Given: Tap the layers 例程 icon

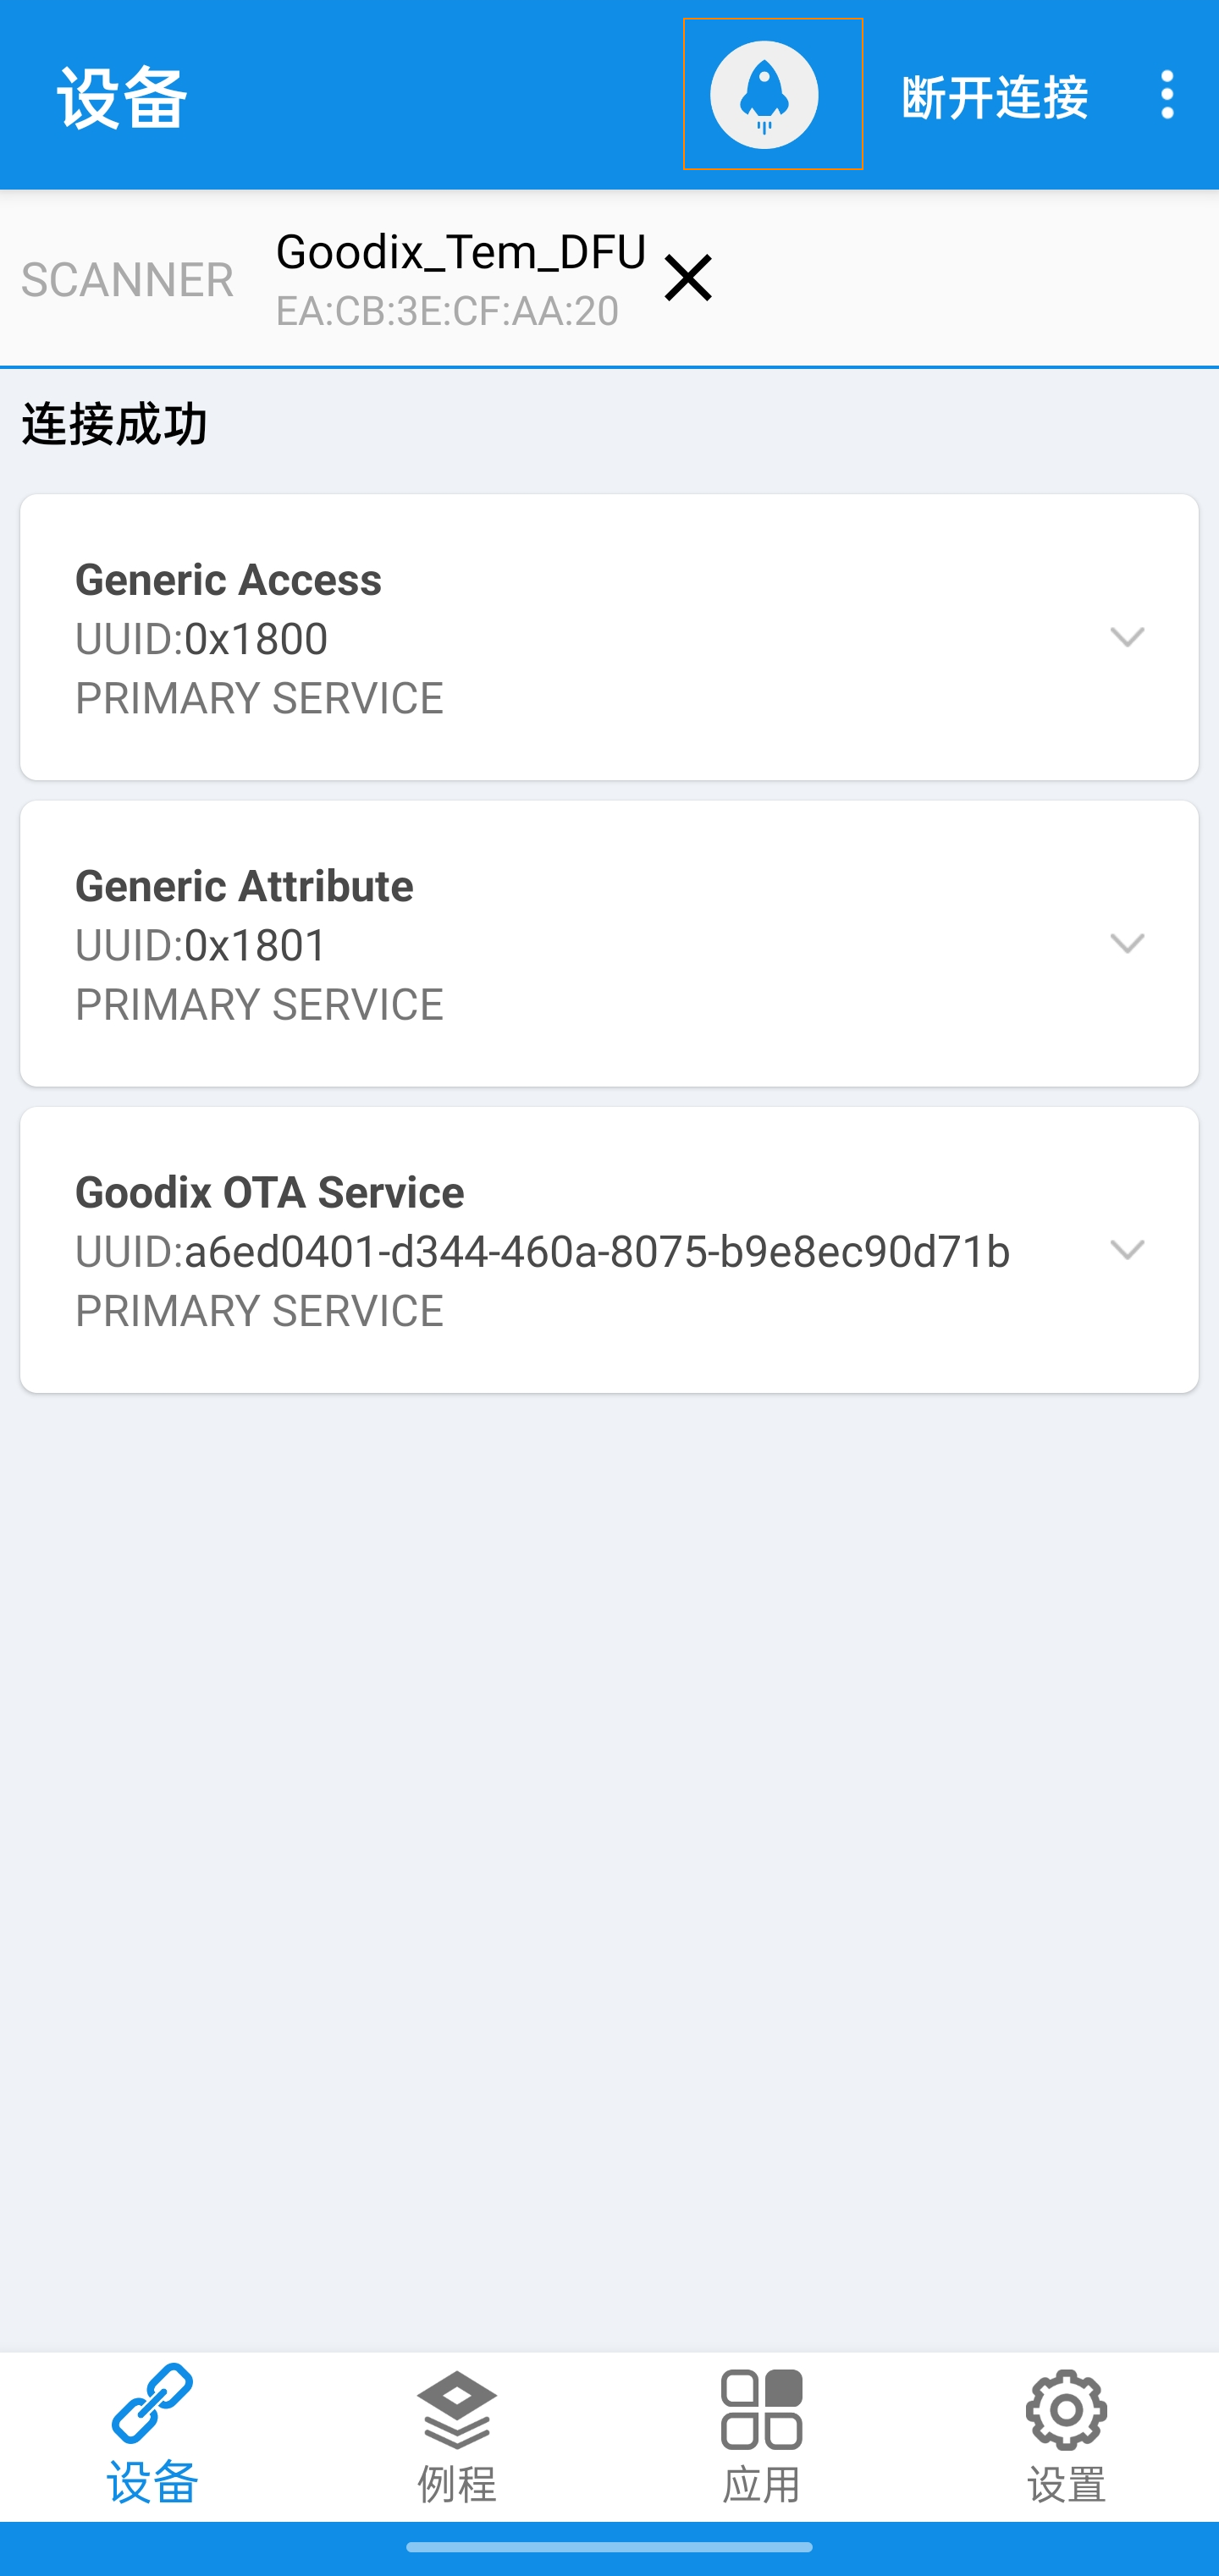Looking at the screenshot, I should 457,2410.
